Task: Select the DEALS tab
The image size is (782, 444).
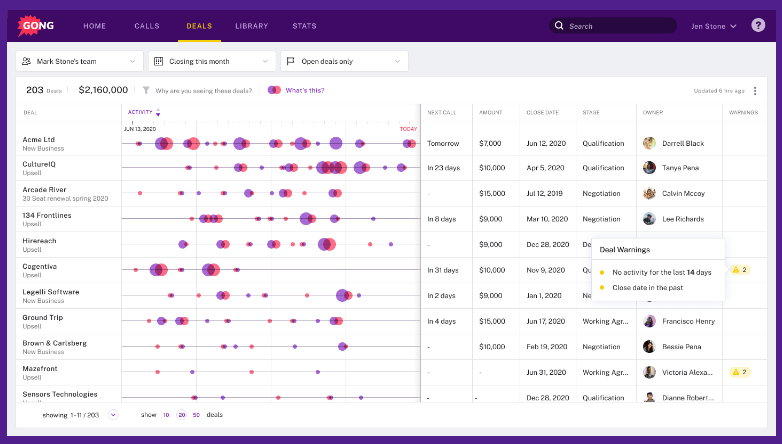Action: tap(199, 26)
